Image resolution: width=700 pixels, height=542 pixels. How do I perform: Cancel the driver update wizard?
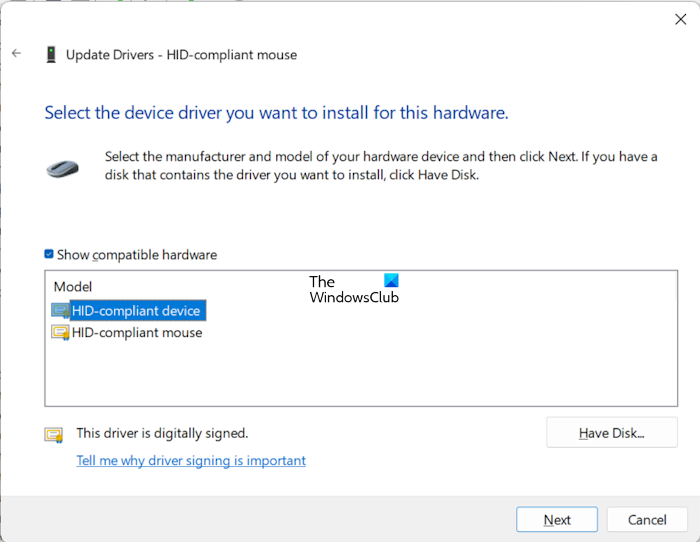[x=647, y=520]
